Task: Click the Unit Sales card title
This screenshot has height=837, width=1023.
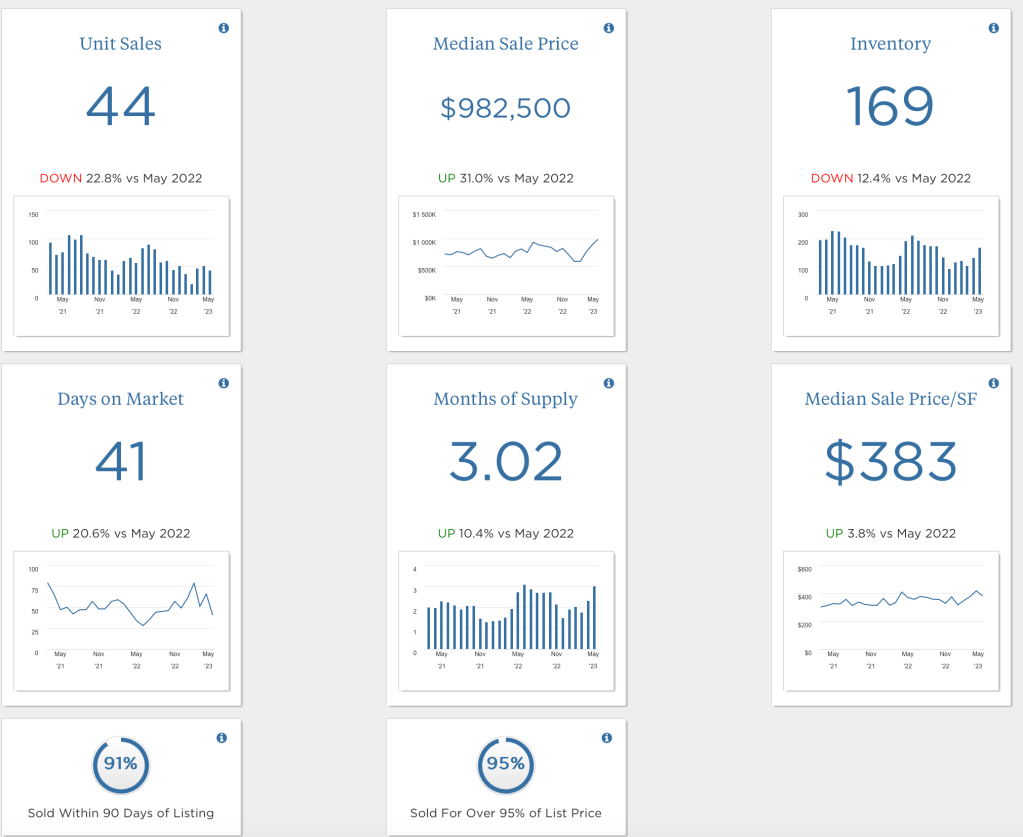Action: coord(121,44)
